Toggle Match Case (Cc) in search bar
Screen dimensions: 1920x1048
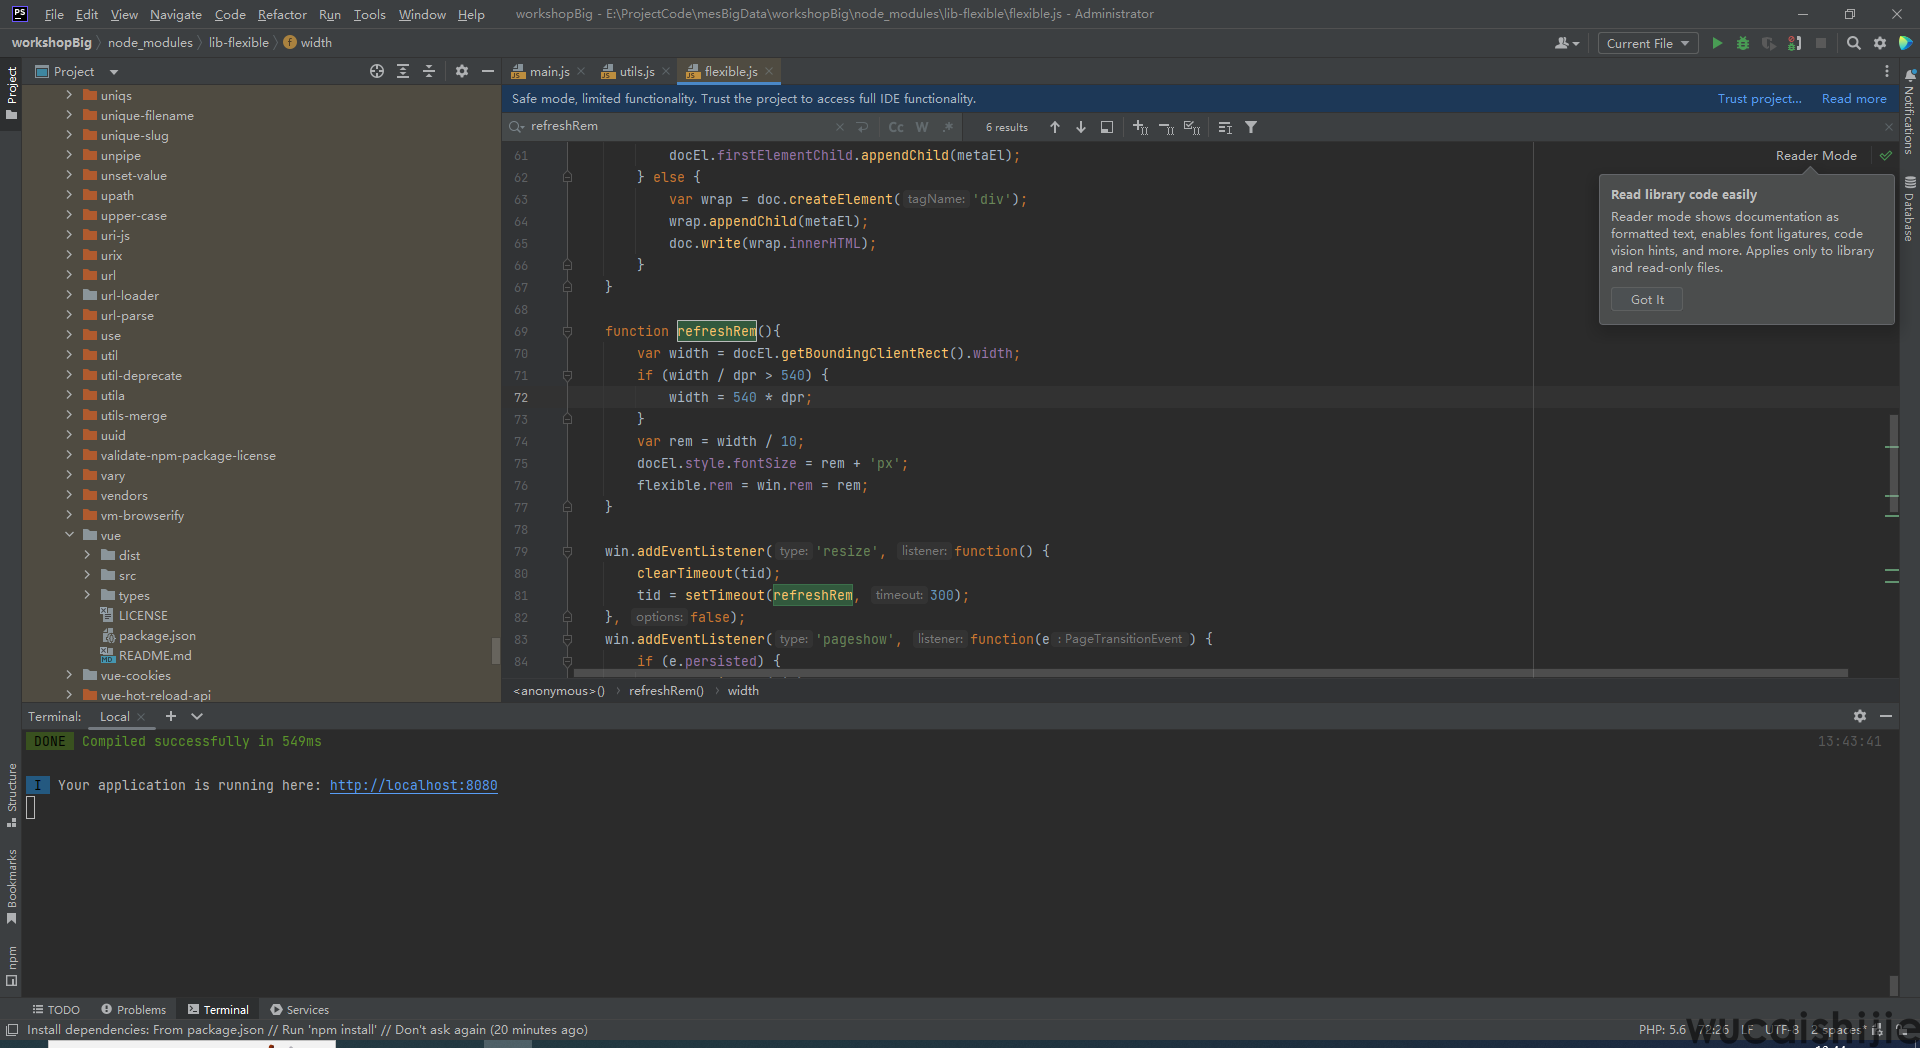(x=896, y=127)
